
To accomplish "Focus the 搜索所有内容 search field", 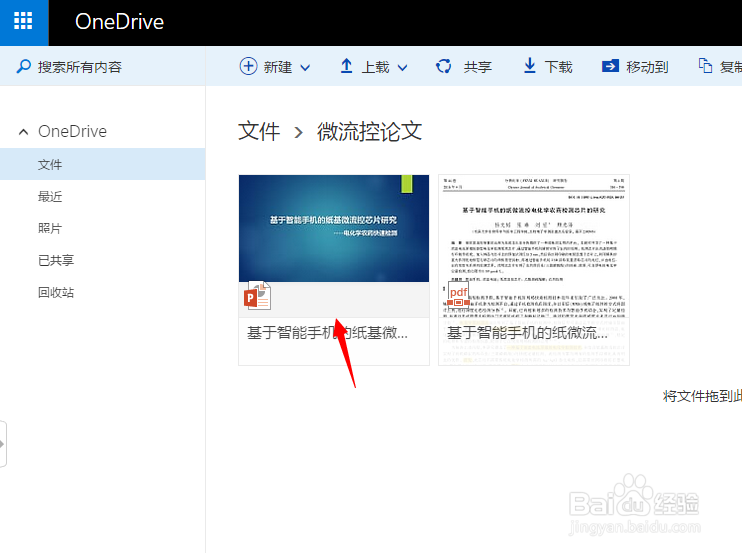I will pyautogui.click(x=102, y=67).
